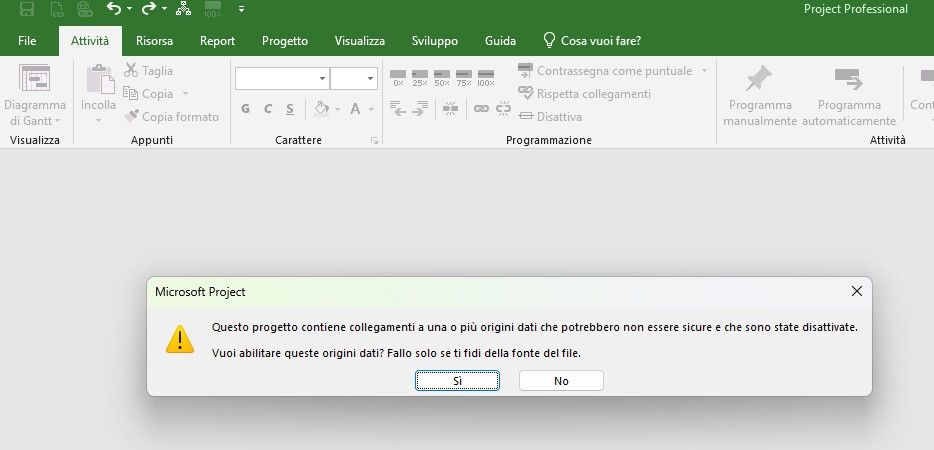Switch to the Risorsa tab

point(154,41)
